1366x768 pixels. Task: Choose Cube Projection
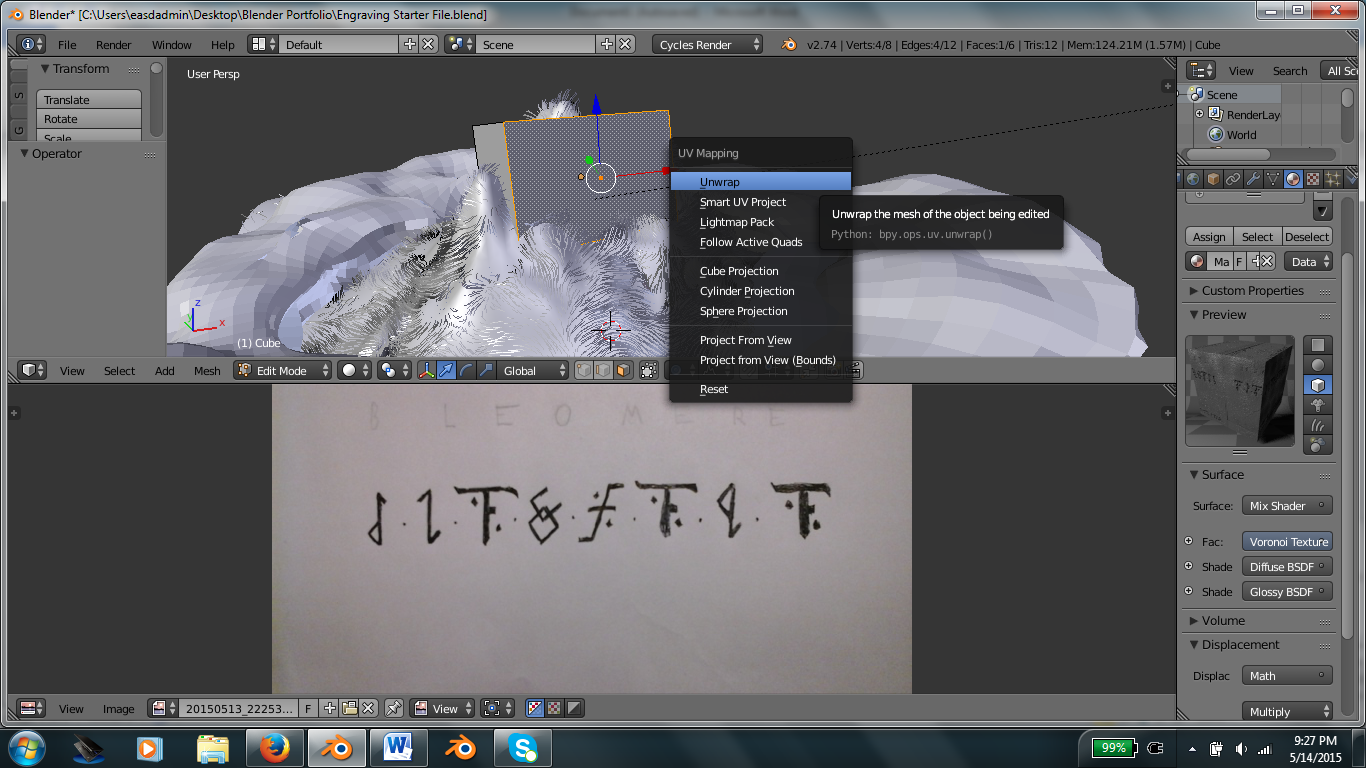pos(761,271)
